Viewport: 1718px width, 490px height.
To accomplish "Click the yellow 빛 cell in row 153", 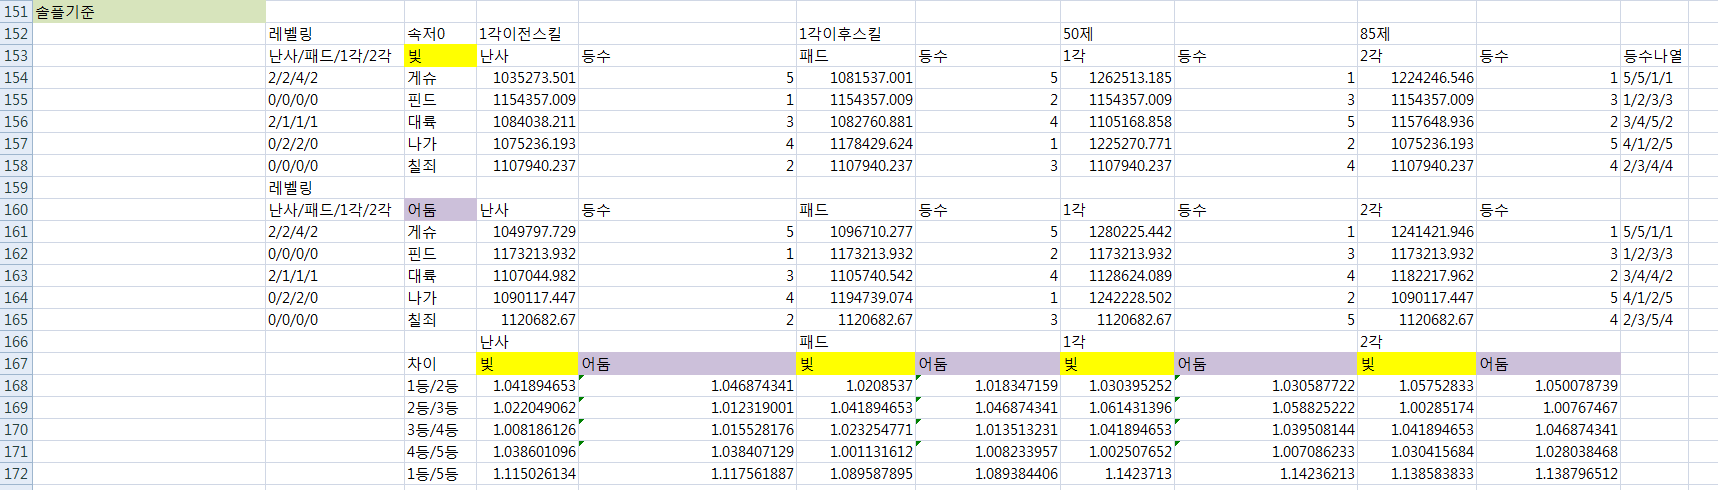I will (x=439, y=56).
